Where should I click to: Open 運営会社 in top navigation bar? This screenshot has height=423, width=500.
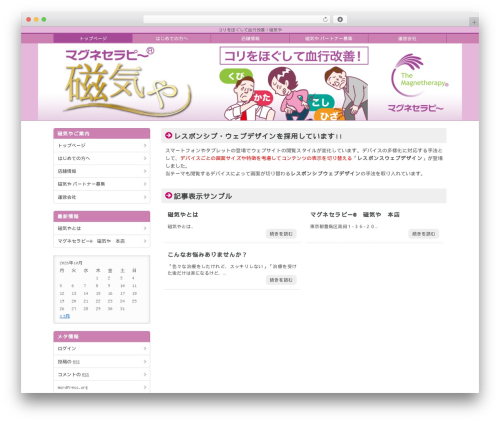pos(407,39)
